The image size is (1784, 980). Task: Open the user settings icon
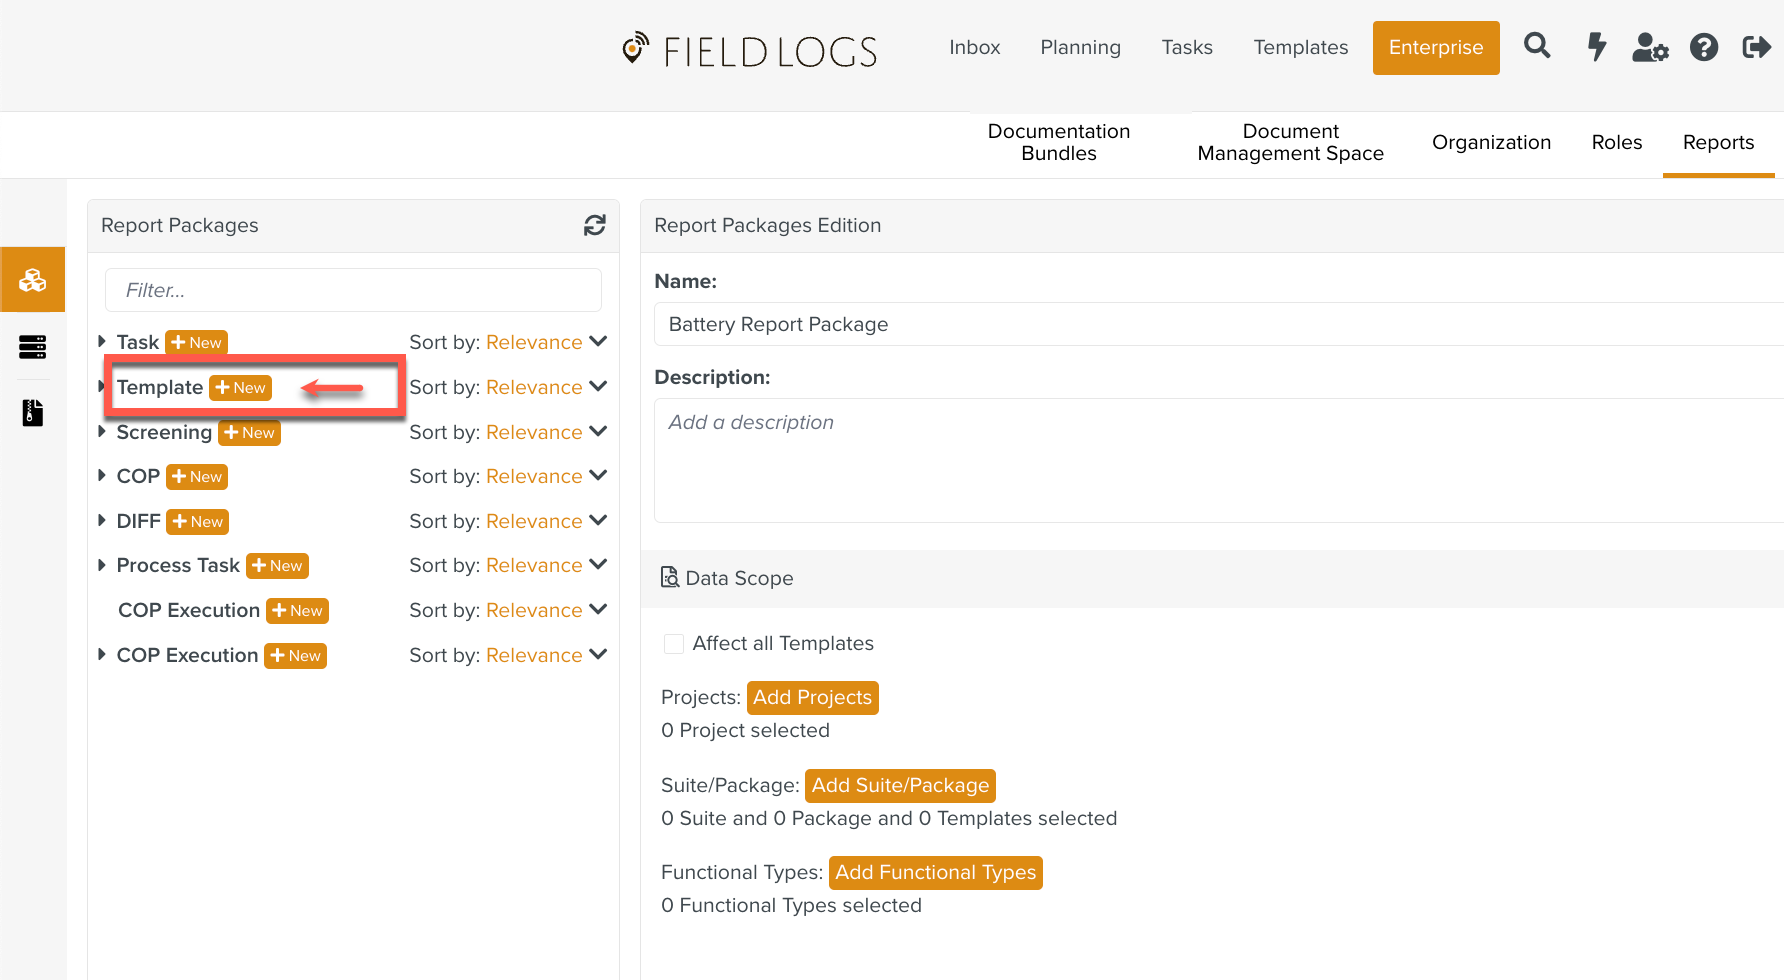pyautogui.click(x=1650, y=47)
